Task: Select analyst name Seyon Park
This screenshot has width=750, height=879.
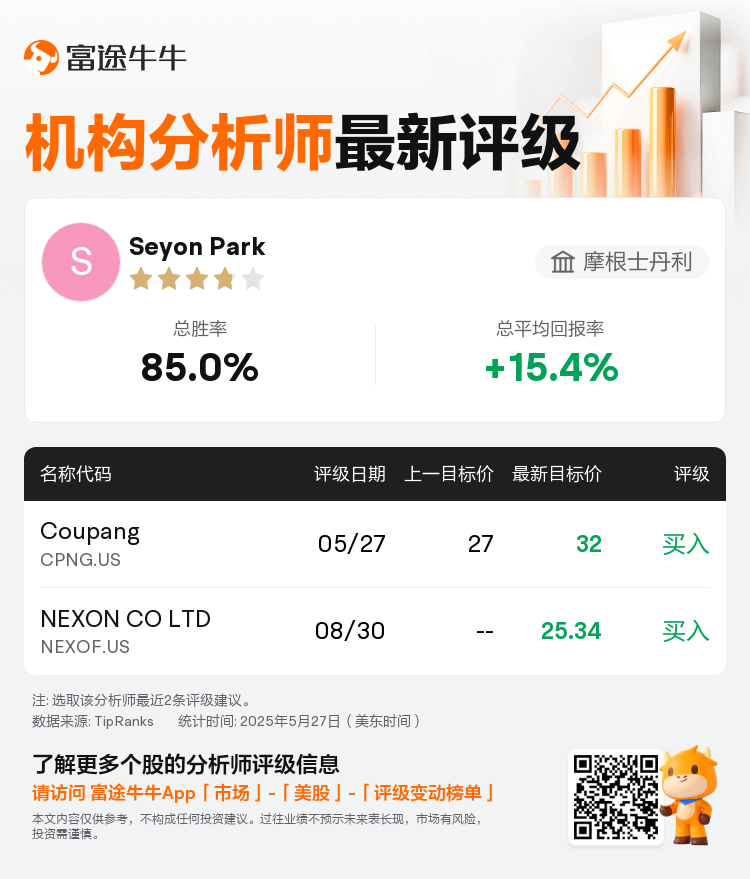Action: (197, 247)
